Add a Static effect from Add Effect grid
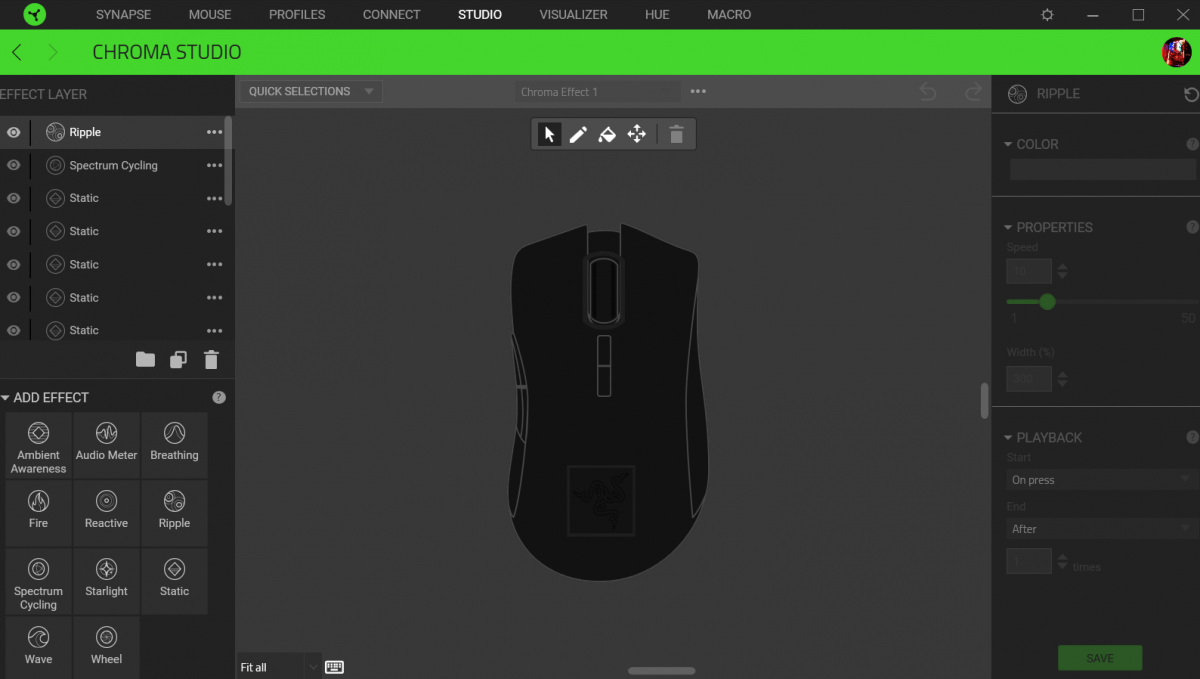 point(174,581)
